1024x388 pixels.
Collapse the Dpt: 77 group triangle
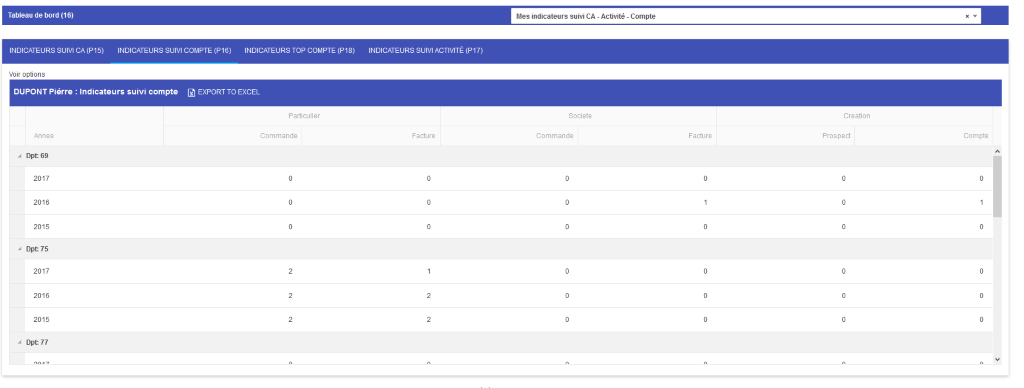point(19,342)
